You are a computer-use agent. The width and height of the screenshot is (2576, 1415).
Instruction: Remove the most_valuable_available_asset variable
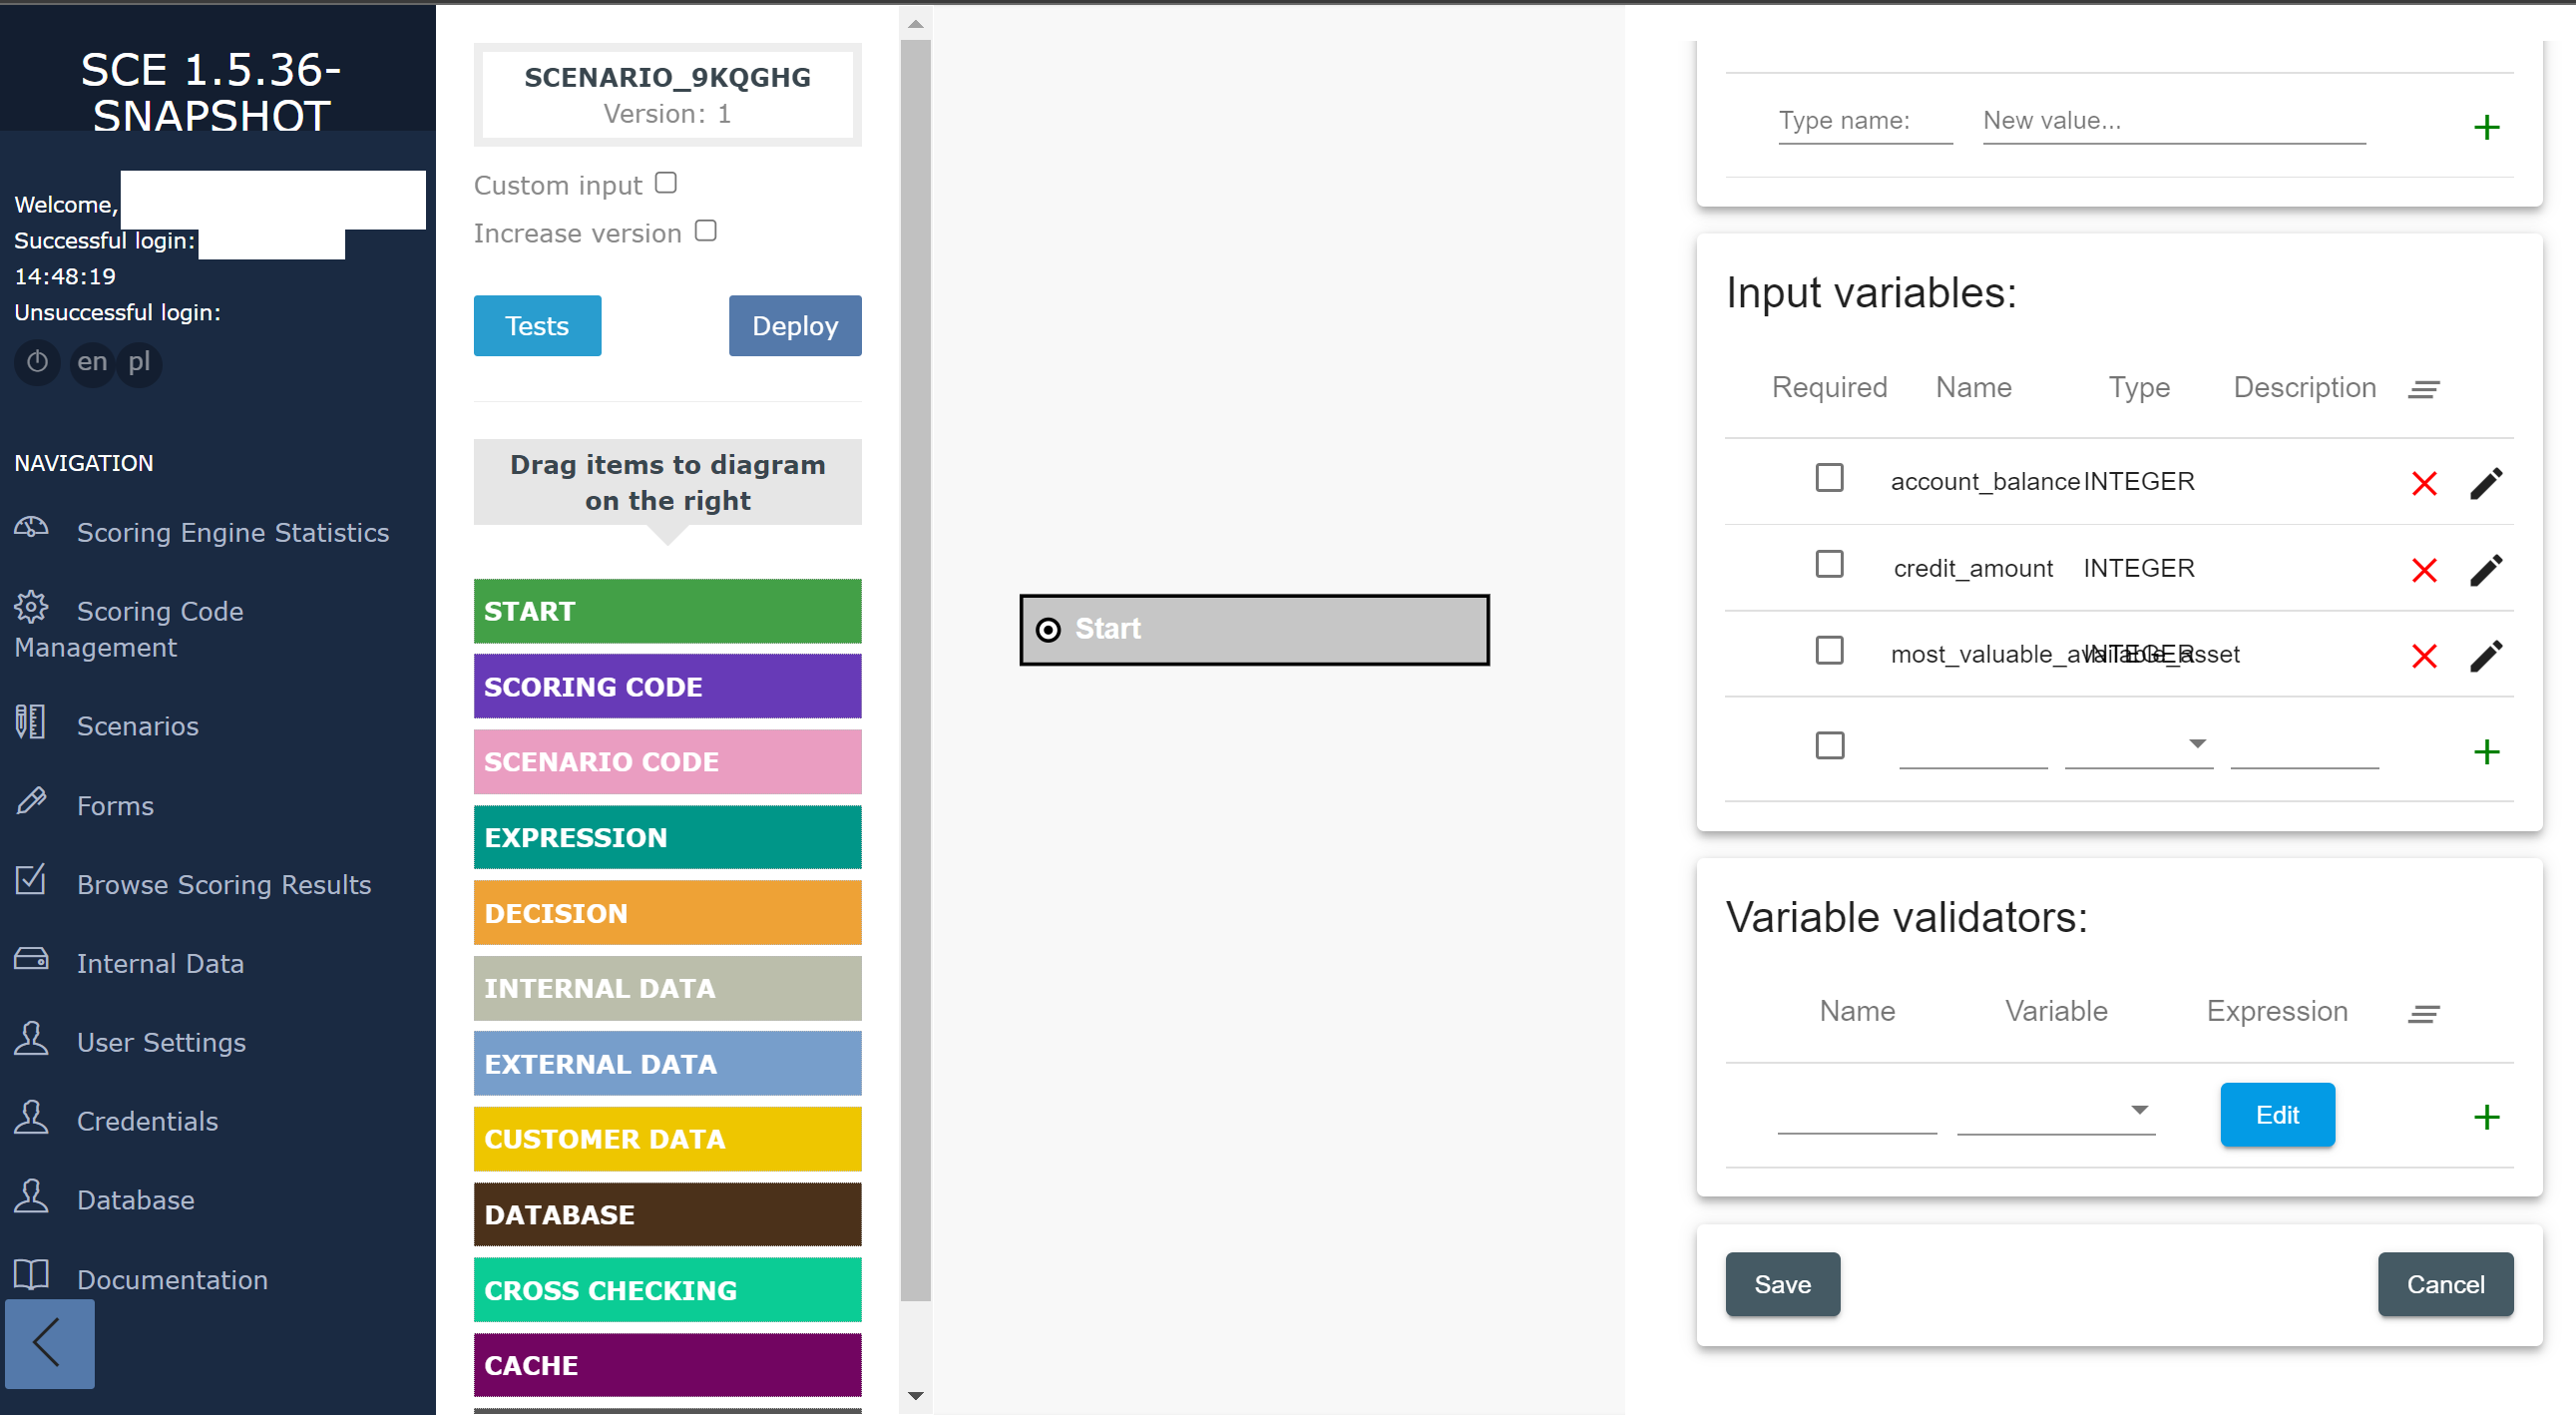coord(2423,657)
